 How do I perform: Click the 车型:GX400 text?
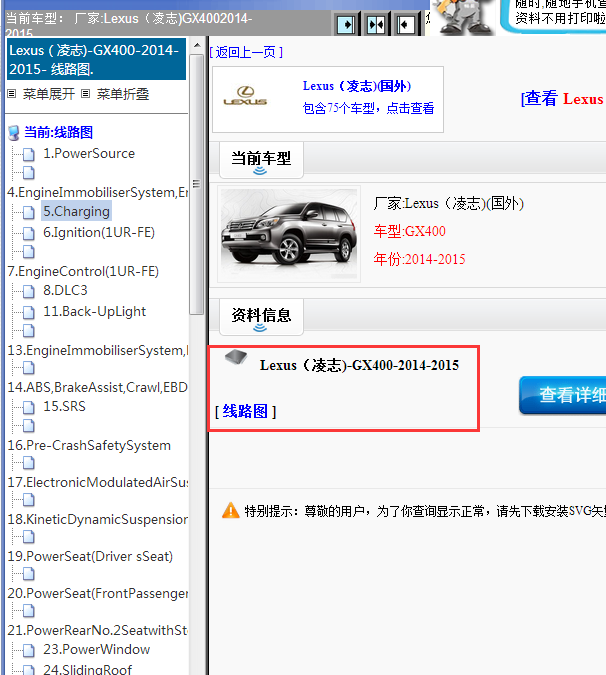point(409,231)
